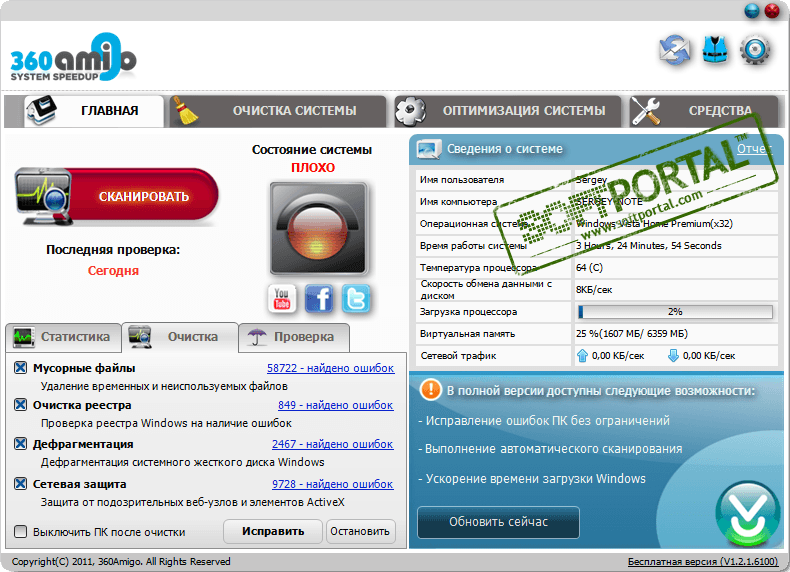Image resolution: width=790 pixels, height=572 pixels.
Task: Click the orange exclamation warning icon
Action: 431,390
